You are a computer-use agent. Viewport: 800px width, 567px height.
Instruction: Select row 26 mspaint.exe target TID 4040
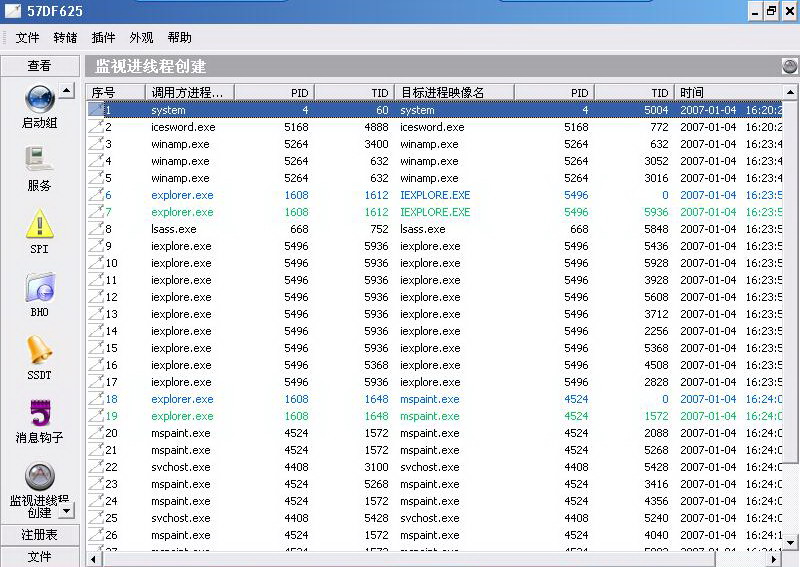click(434, 535)
